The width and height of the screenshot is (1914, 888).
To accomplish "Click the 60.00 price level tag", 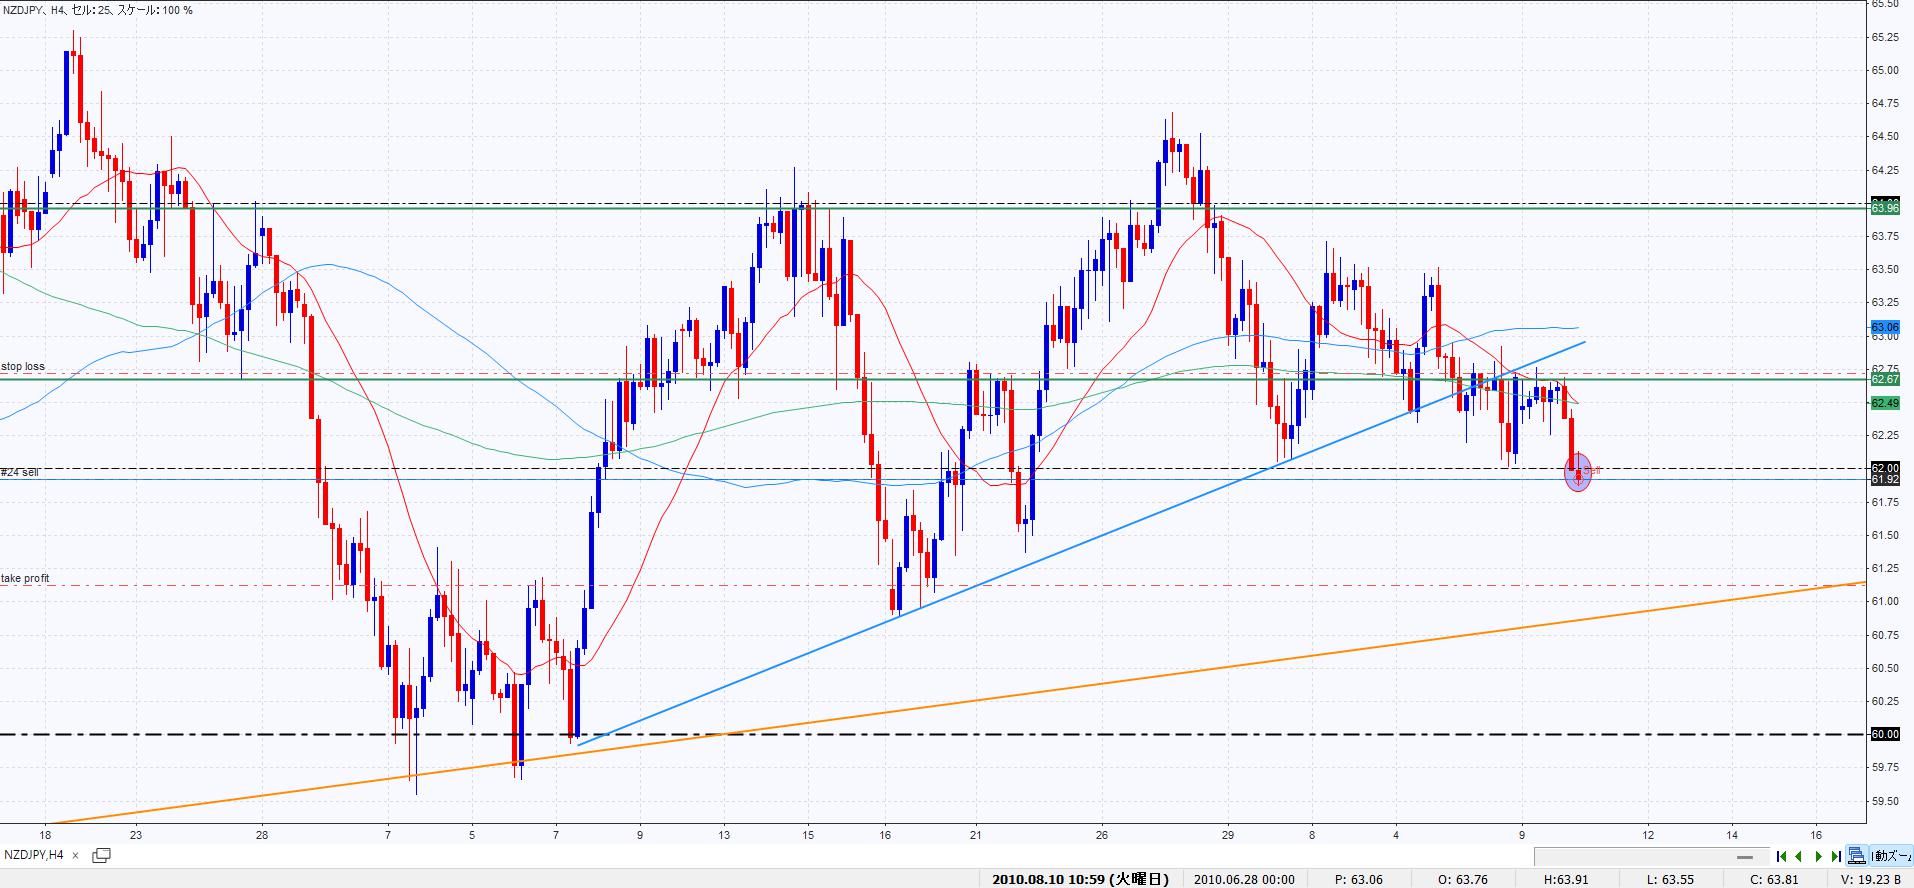I will point(1884,734).
